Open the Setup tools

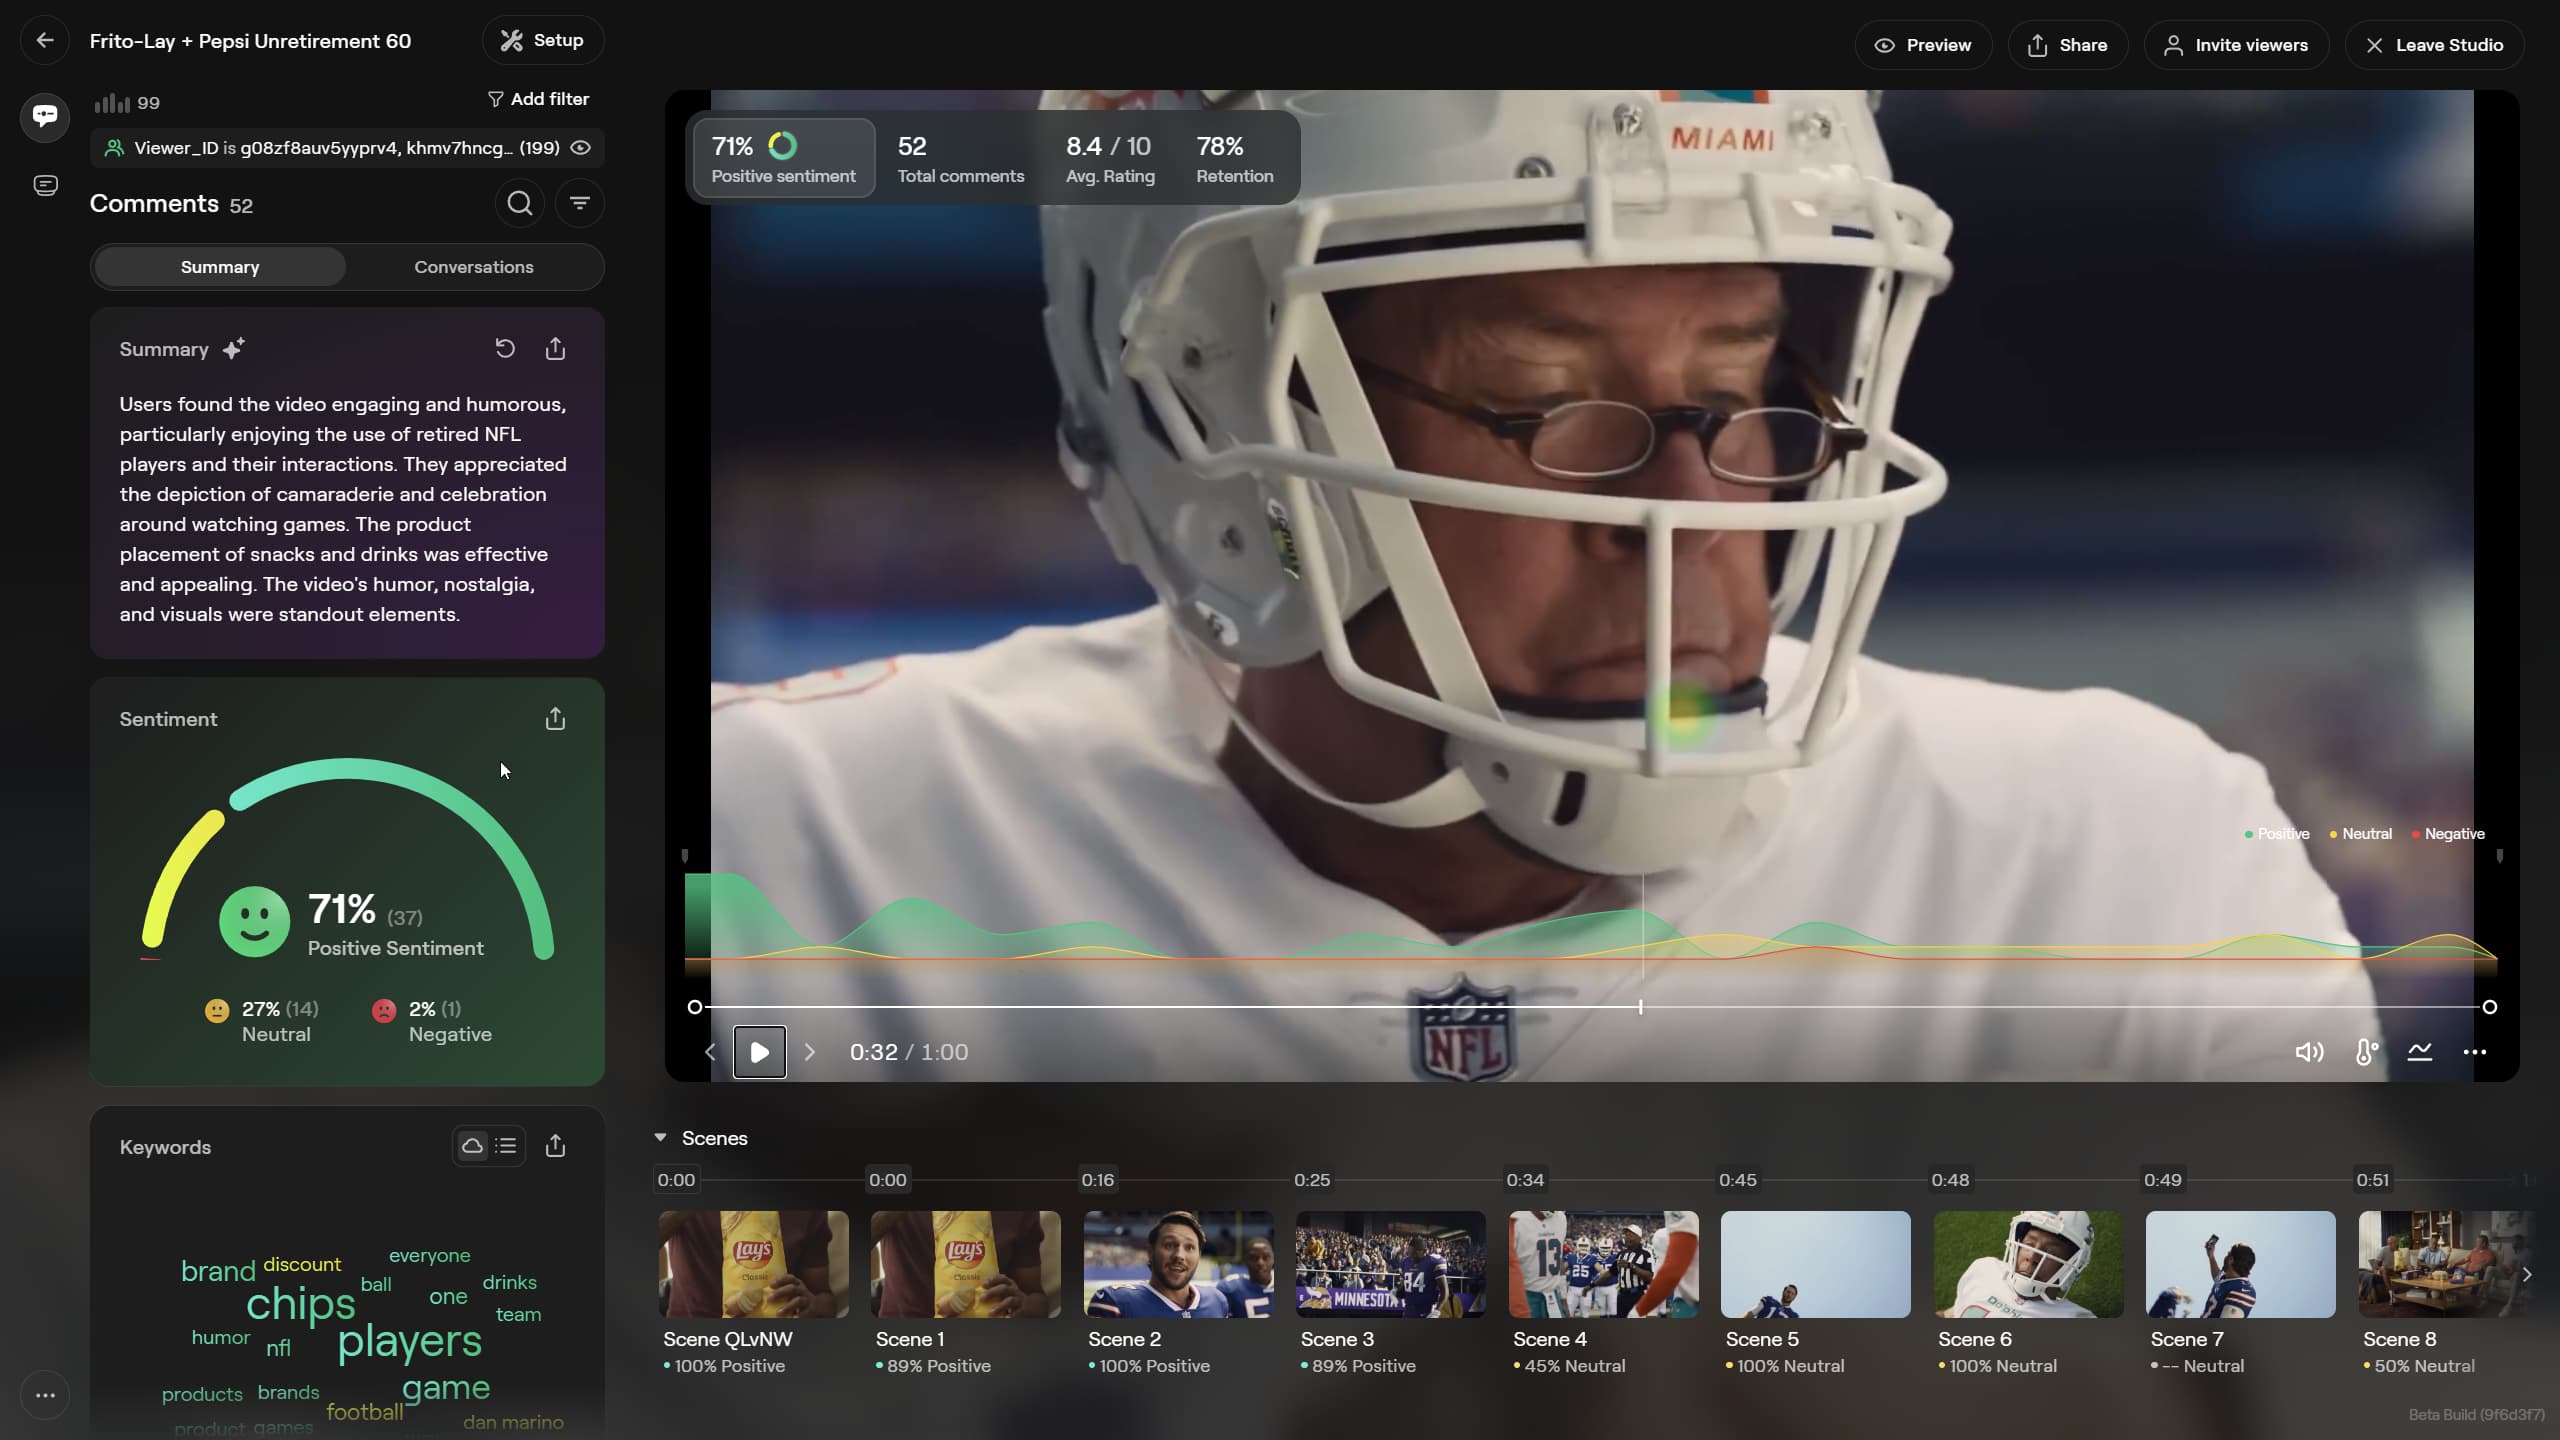[543, 41]
